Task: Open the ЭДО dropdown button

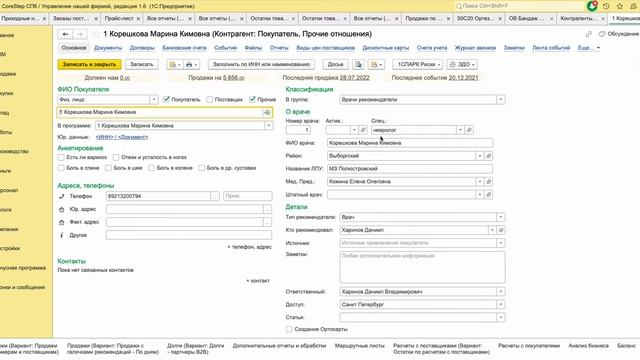Action: pyautogui.click(x=462, y=64)
